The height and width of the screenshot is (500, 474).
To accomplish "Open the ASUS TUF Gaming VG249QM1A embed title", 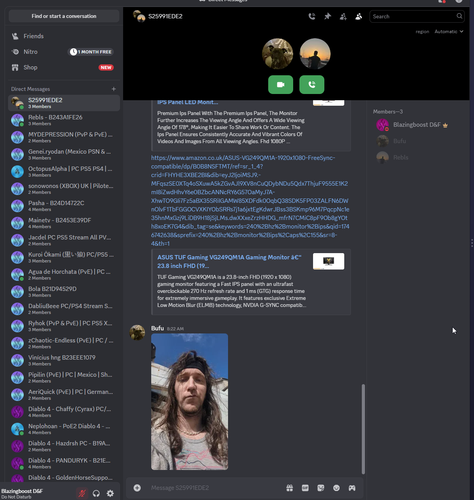I will [x=229, y=261].
